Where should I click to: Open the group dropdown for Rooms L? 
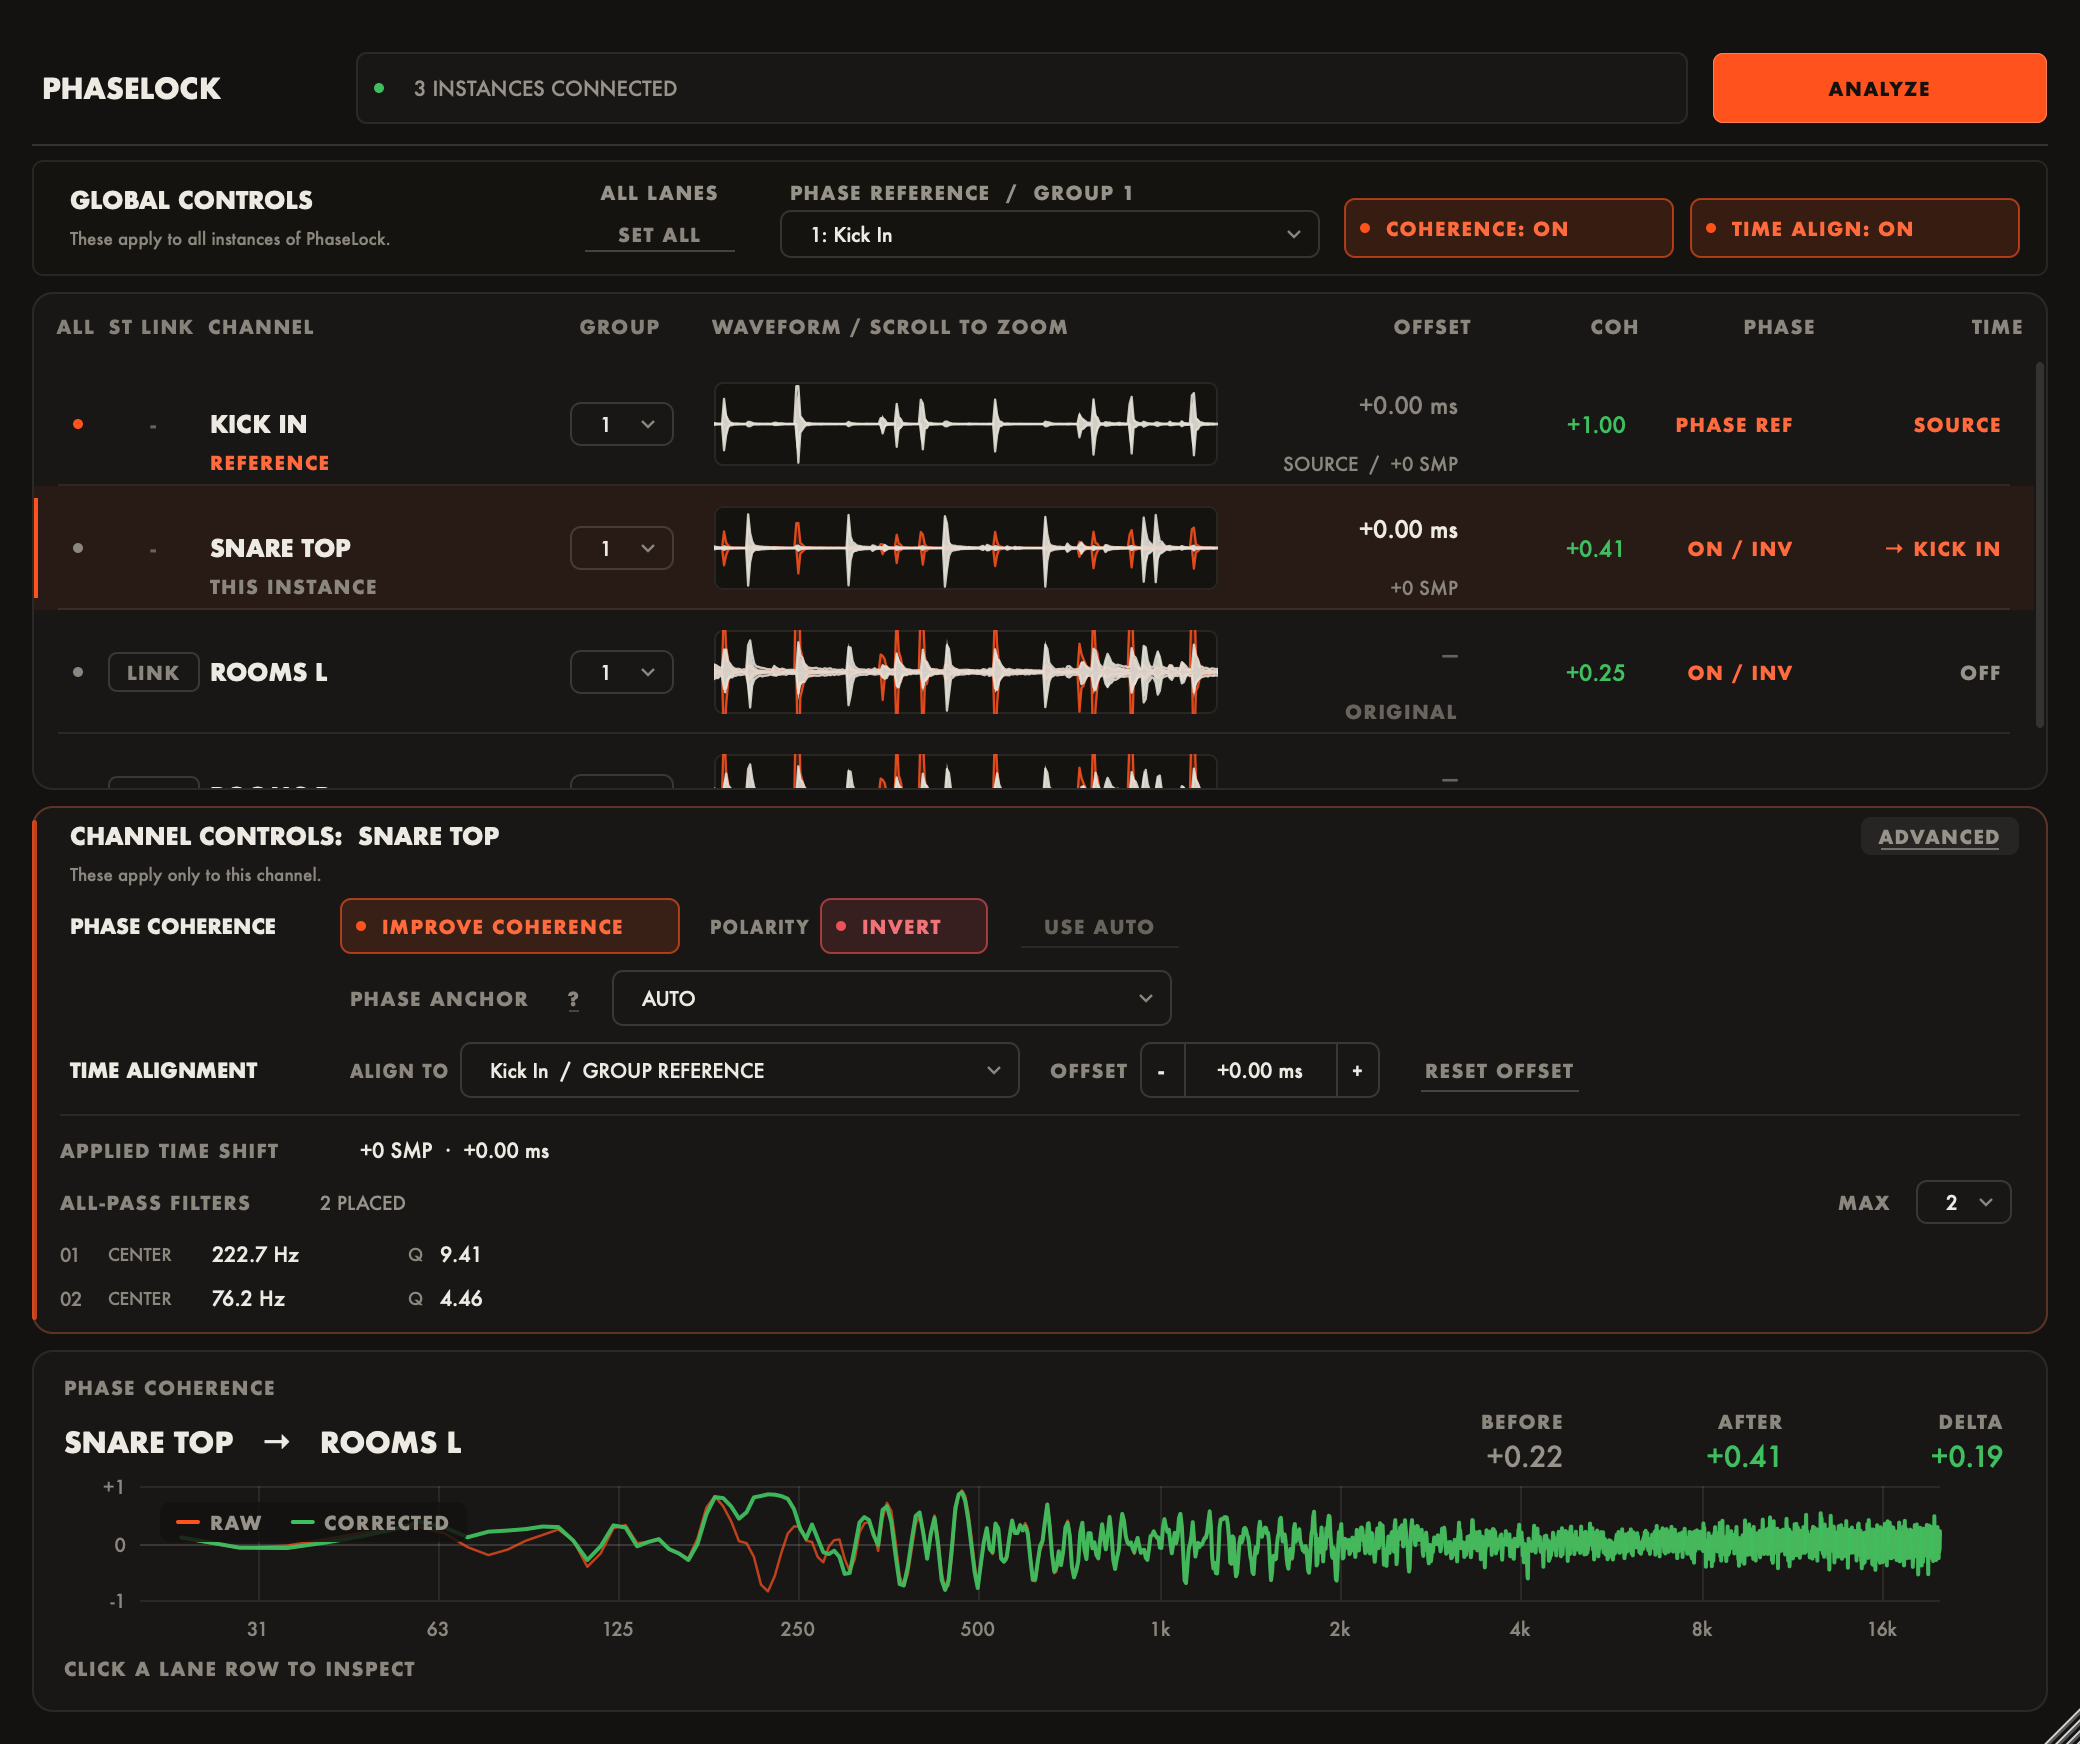tap(621, 672)
